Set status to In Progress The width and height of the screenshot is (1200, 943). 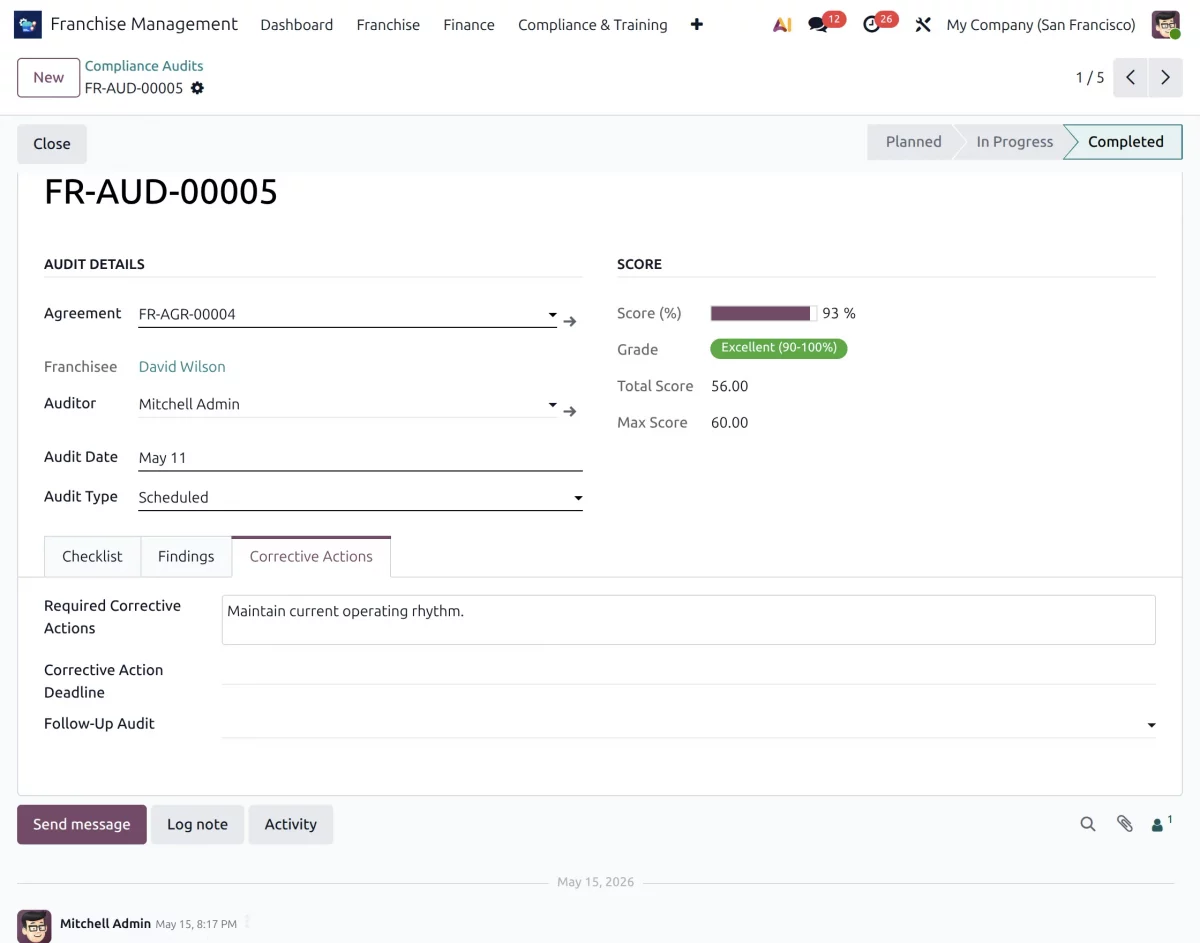pos(1012,142)
